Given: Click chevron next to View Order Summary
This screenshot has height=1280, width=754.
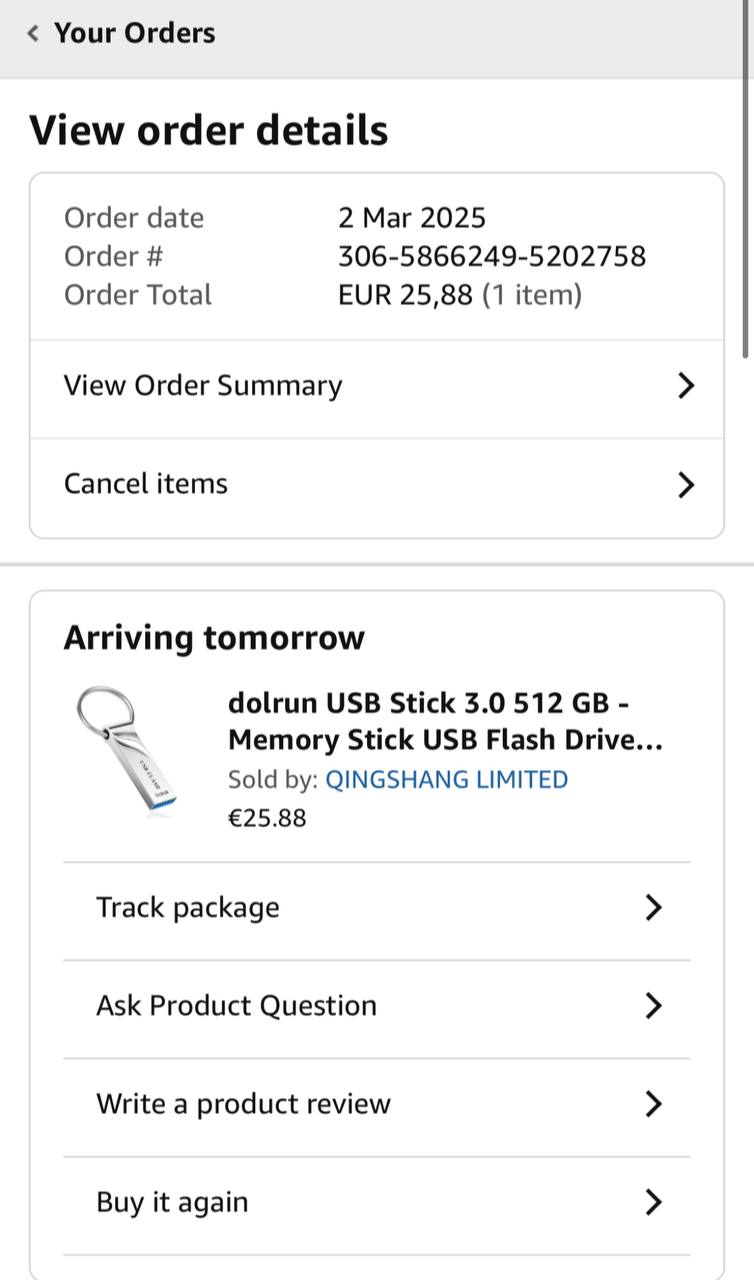Looking at the screenshot, I should [685, 386].
